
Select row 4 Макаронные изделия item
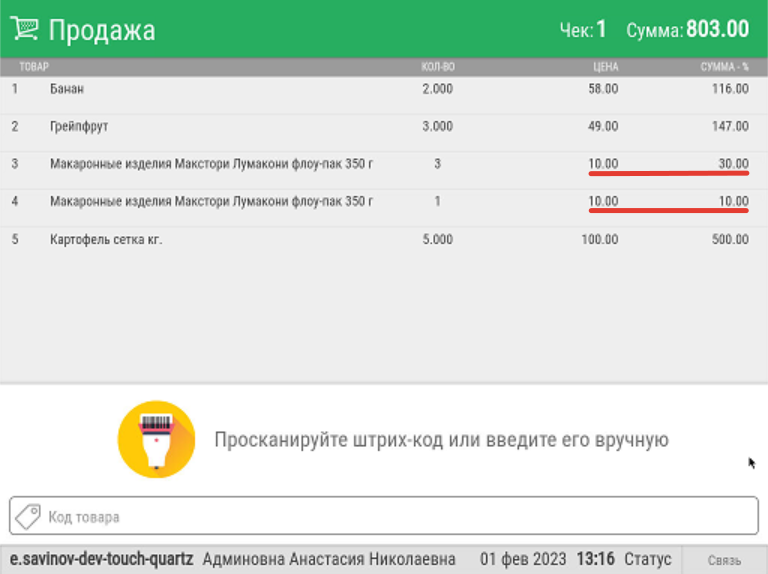211,201
